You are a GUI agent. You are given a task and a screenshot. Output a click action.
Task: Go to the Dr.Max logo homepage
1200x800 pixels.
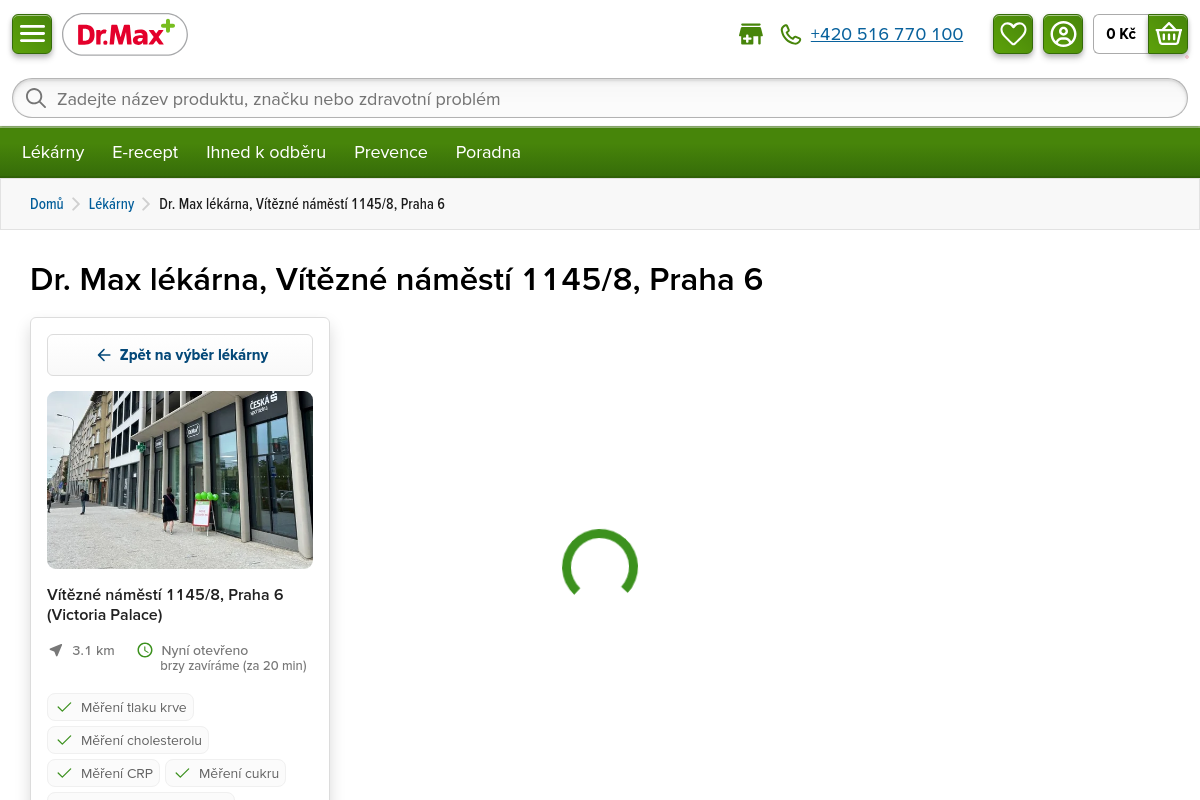[x=125, y=35]
